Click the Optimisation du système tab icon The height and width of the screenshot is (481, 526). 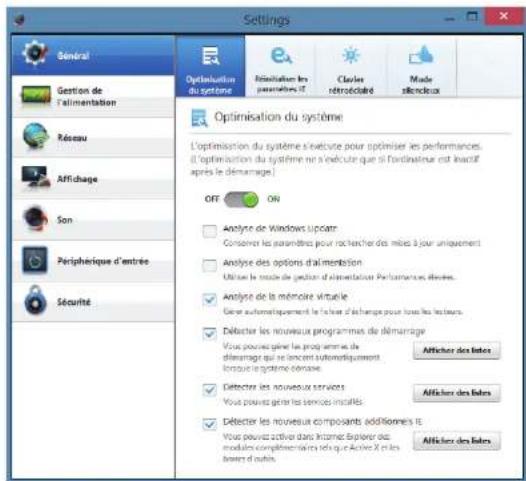(x=211, y=56)
